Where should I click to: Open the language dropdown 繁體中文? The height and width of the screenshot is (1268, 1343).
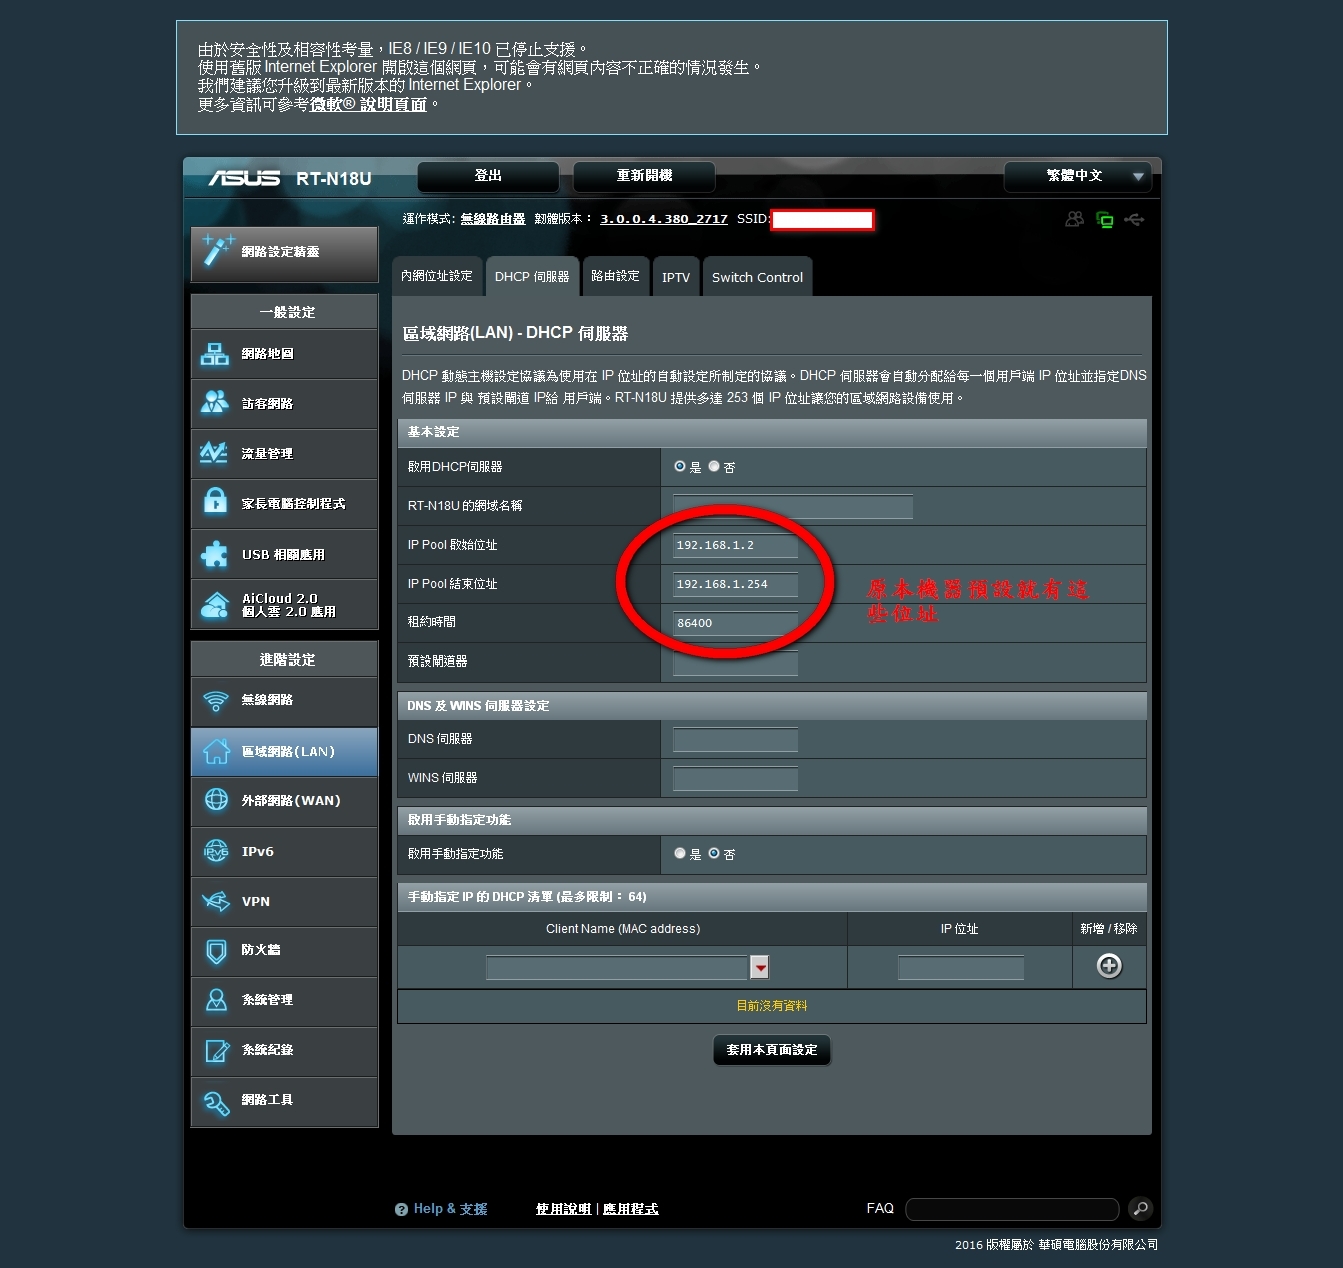click(1078, 177)
